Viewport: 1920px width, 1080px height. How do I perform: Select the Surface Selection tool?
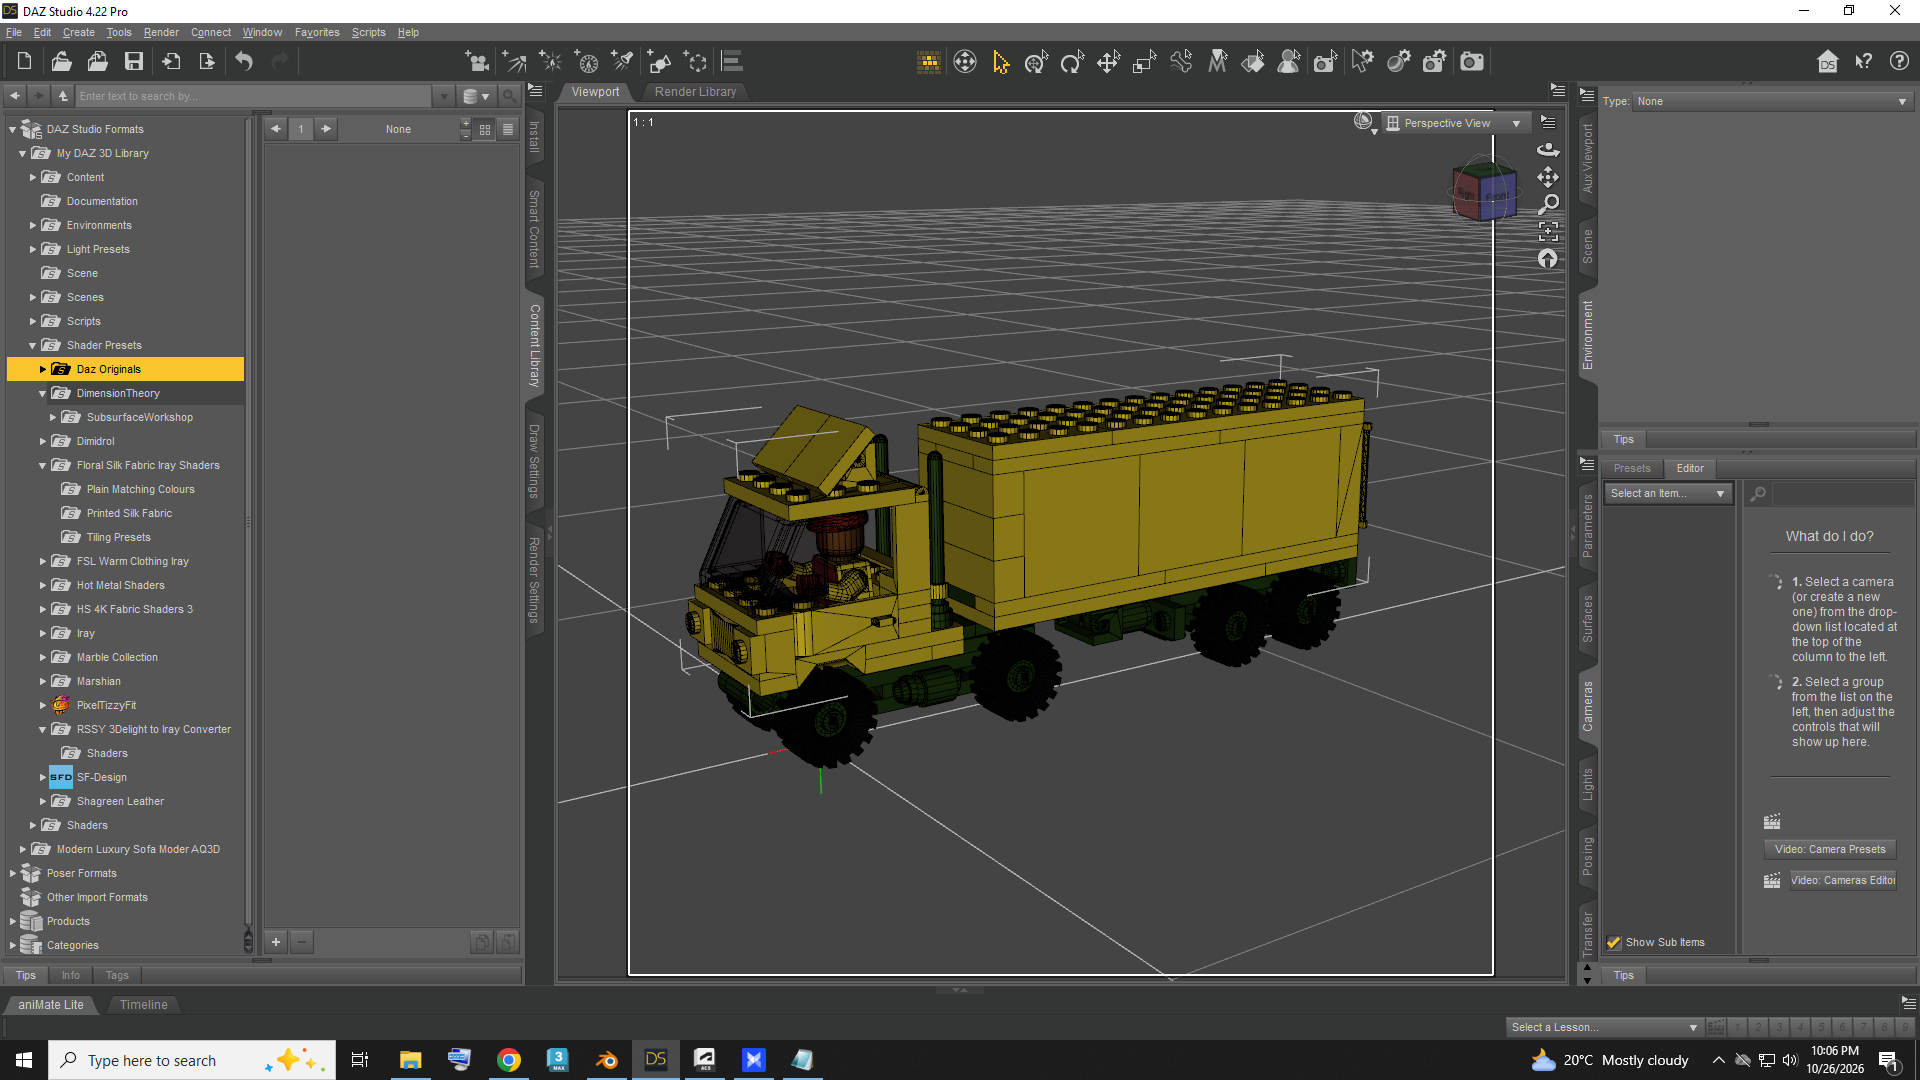(1253, 62)
